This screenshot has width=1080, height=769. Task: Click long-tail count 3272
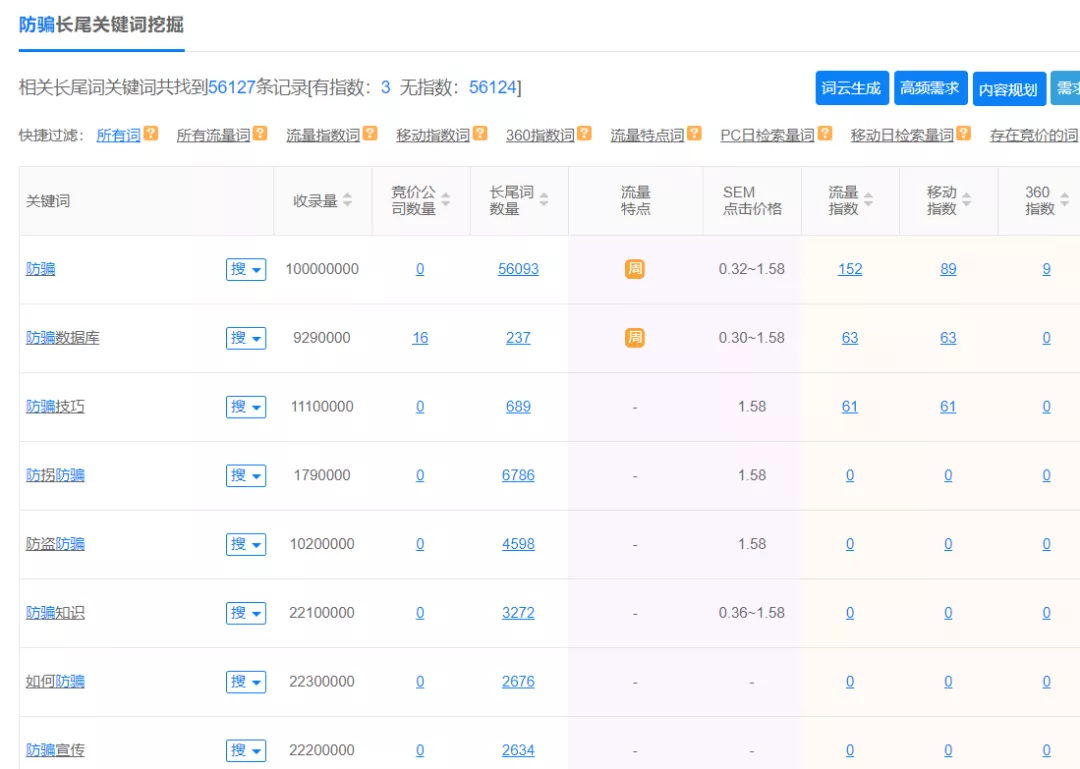518,613
